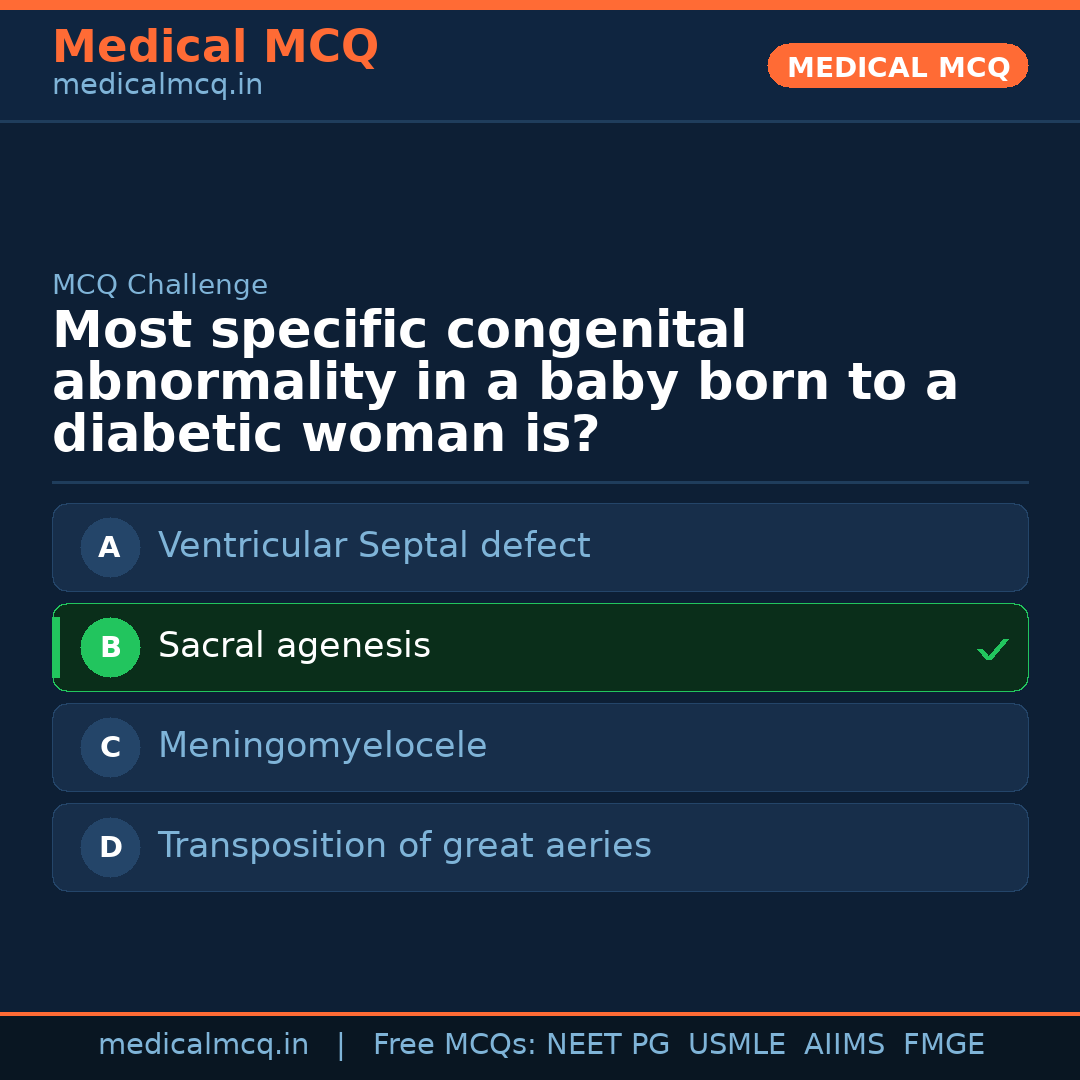Select the letter A circle badge
This screenshot has height=1080, width=1080.
point(110,547)
